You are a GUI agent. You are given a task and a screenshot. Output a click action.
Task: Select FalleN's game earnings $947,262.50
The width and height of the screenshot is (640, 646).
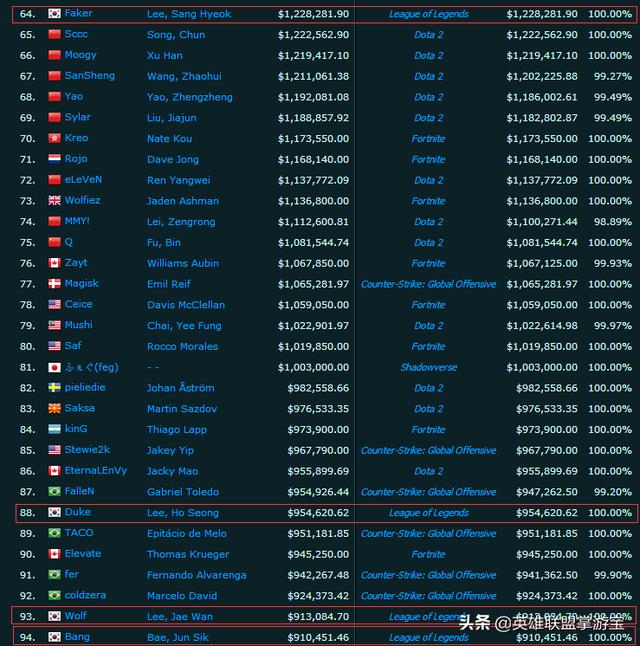547,492
